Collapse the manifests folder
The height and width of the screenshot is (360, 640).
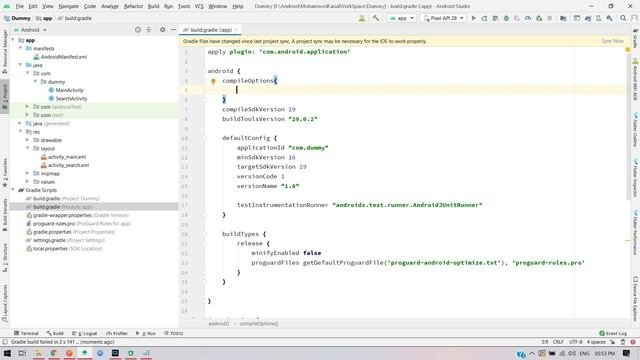pyautogui.click(x=20, y=48)
